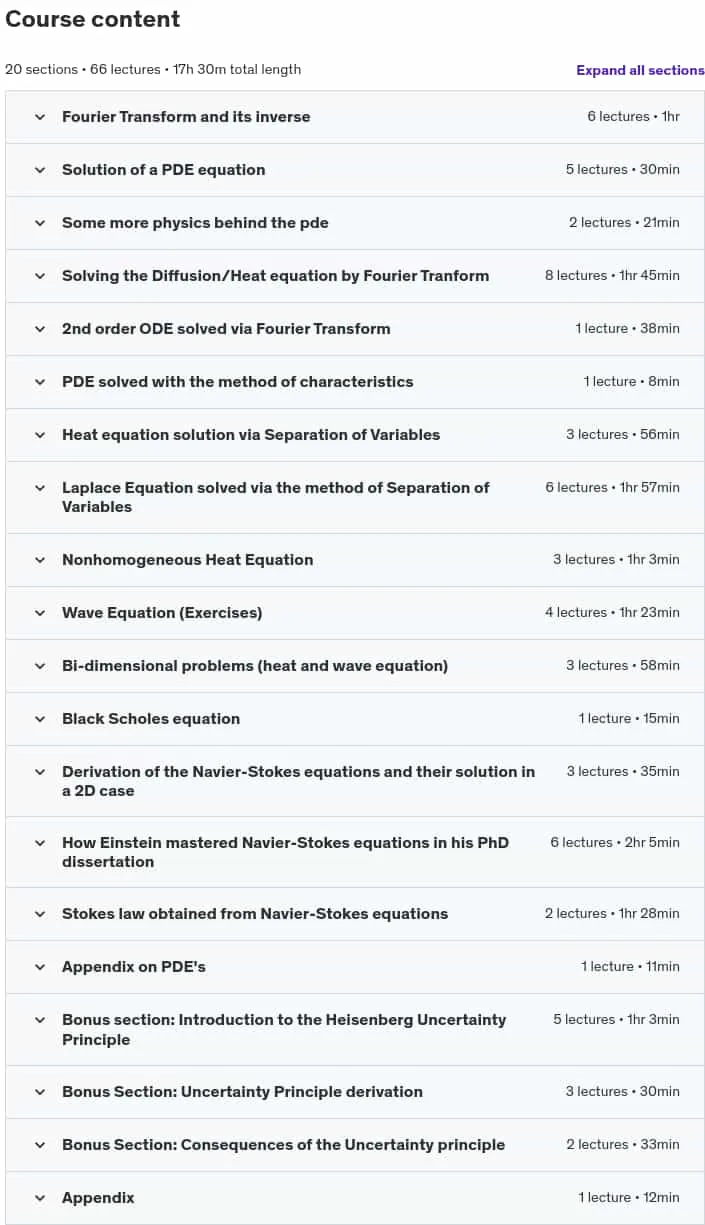
Task: Toggle chevron for Wave Equation (Exercises)
Action: (40, 613)
